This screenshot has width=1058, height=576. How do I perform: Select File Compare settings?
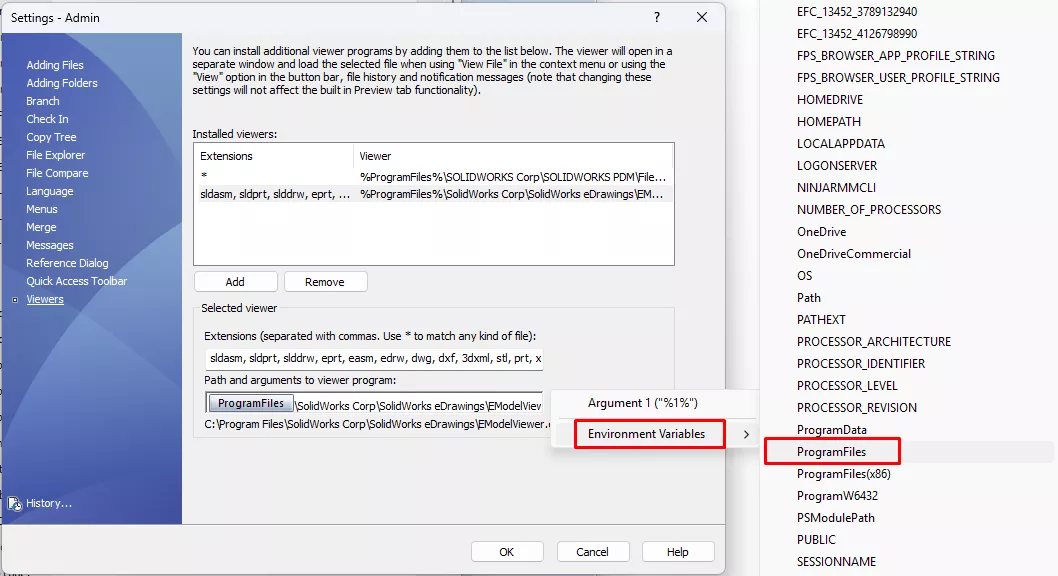pos(57,173)
